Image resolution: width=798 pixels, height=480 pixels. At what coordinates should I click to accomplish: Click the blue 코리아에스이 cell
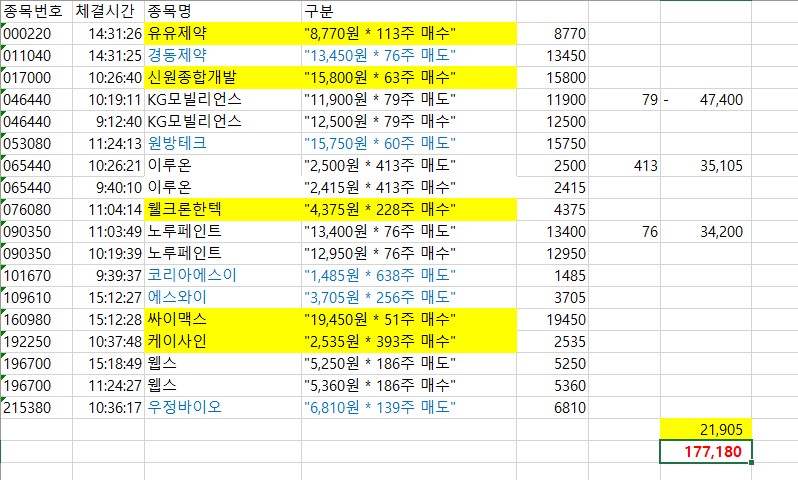pyautogui.click(x=223, y=275)
